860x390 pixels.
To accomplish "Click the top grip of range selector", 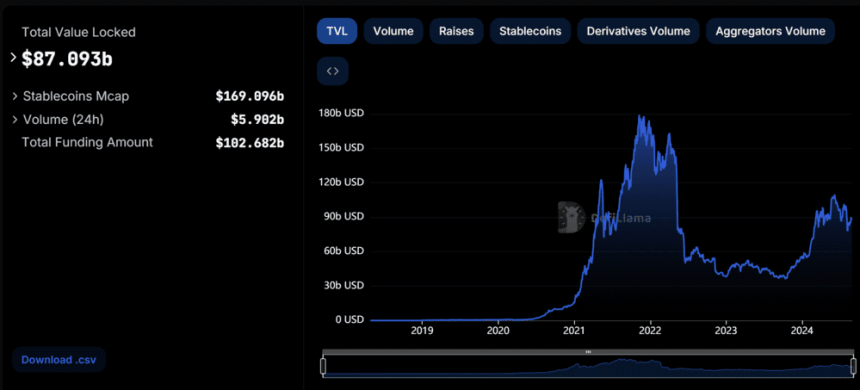I will pyautogui.click(x=588, y=352).
